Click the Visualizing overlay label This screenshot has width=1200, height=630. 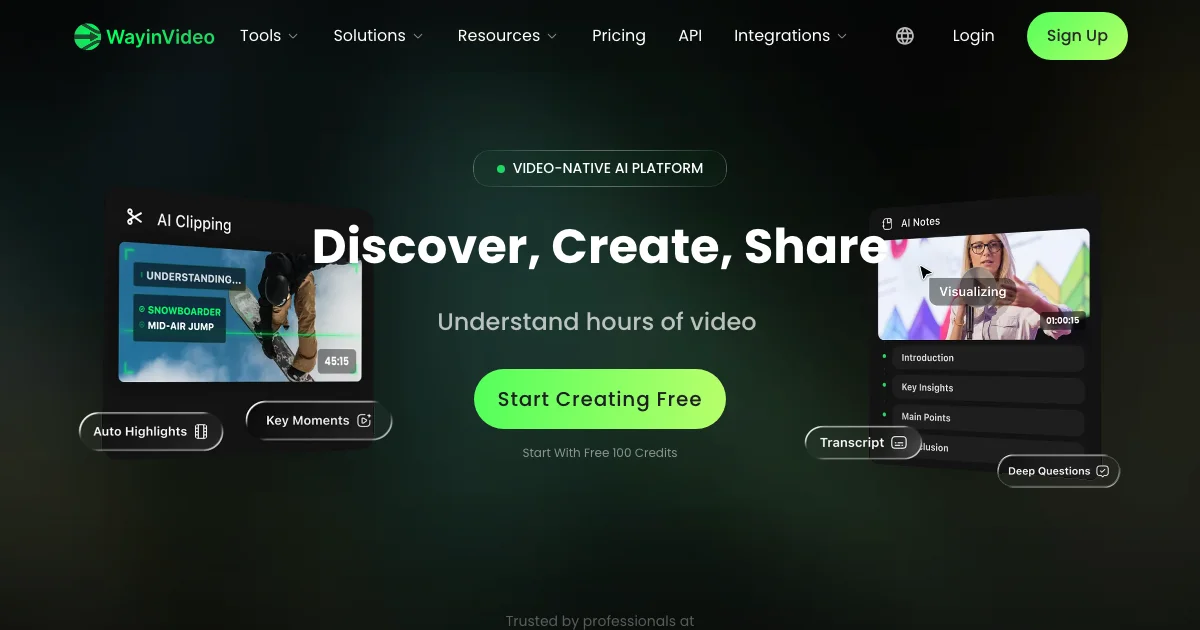pyautogui.click(x=972, y=292)
